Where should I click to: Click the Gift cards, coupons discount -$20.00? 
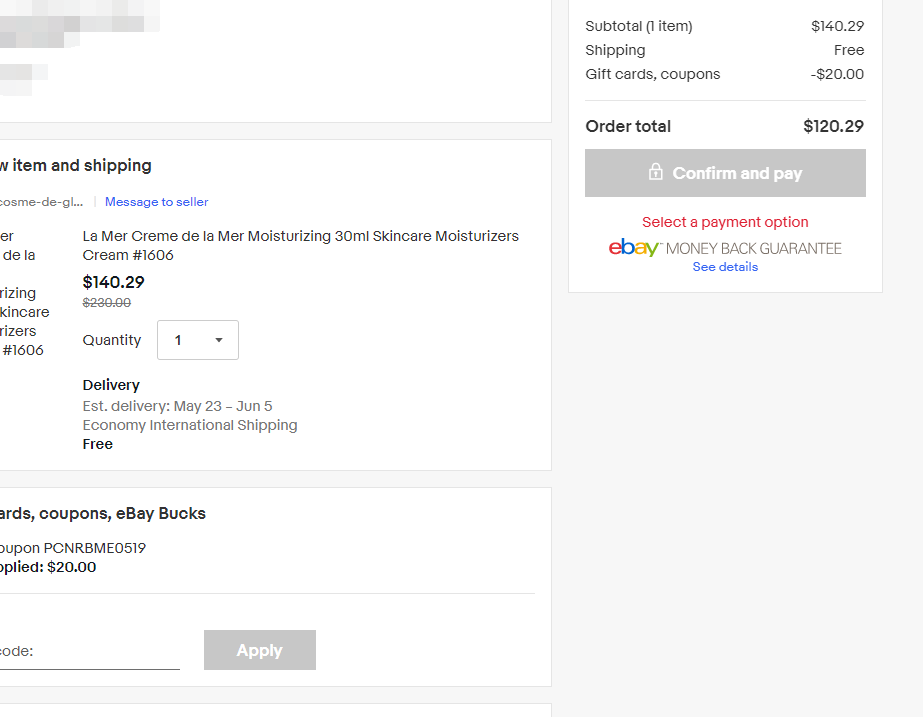tap(837, 74)
